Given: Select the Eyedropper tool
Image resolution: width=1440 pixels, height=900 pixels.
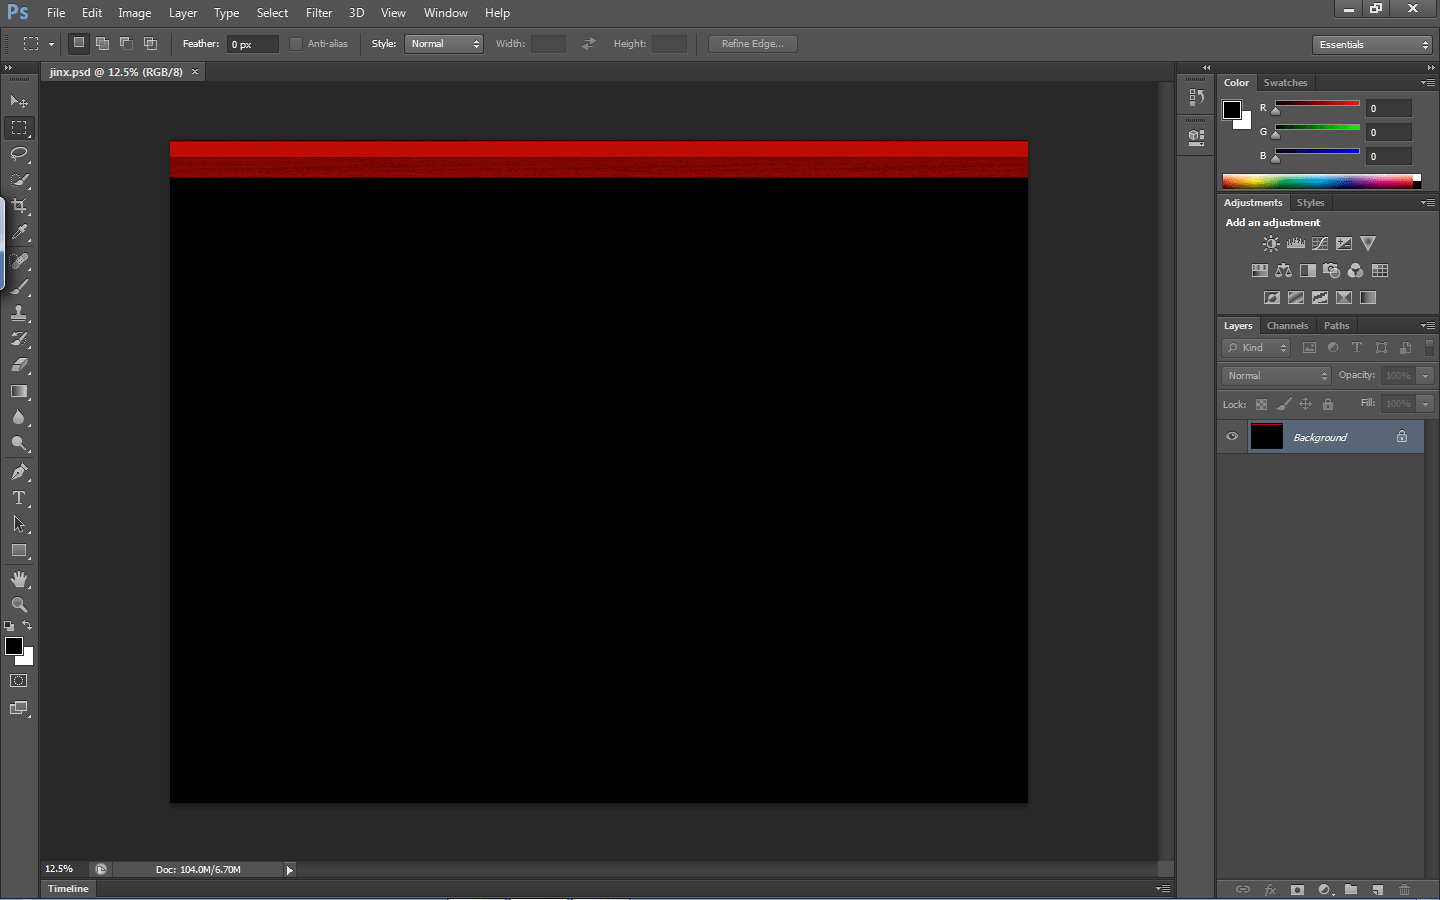Looking at the screenshot, I should point(19,232).
